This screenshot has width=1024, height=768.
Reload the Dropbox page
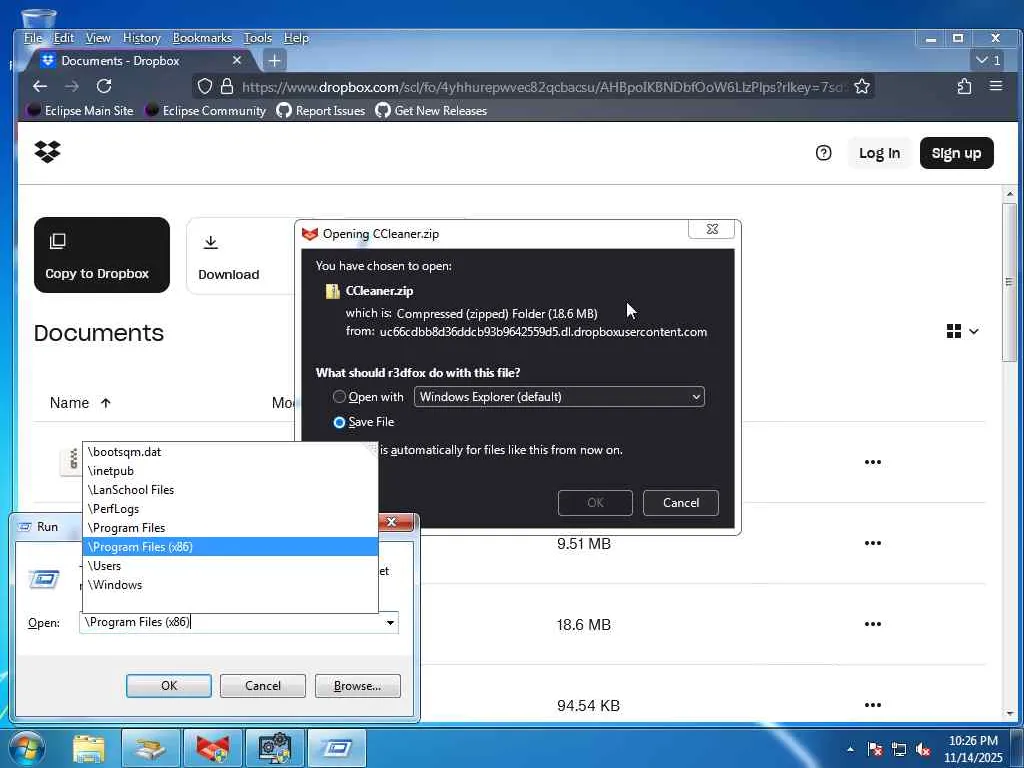point(104,86)
